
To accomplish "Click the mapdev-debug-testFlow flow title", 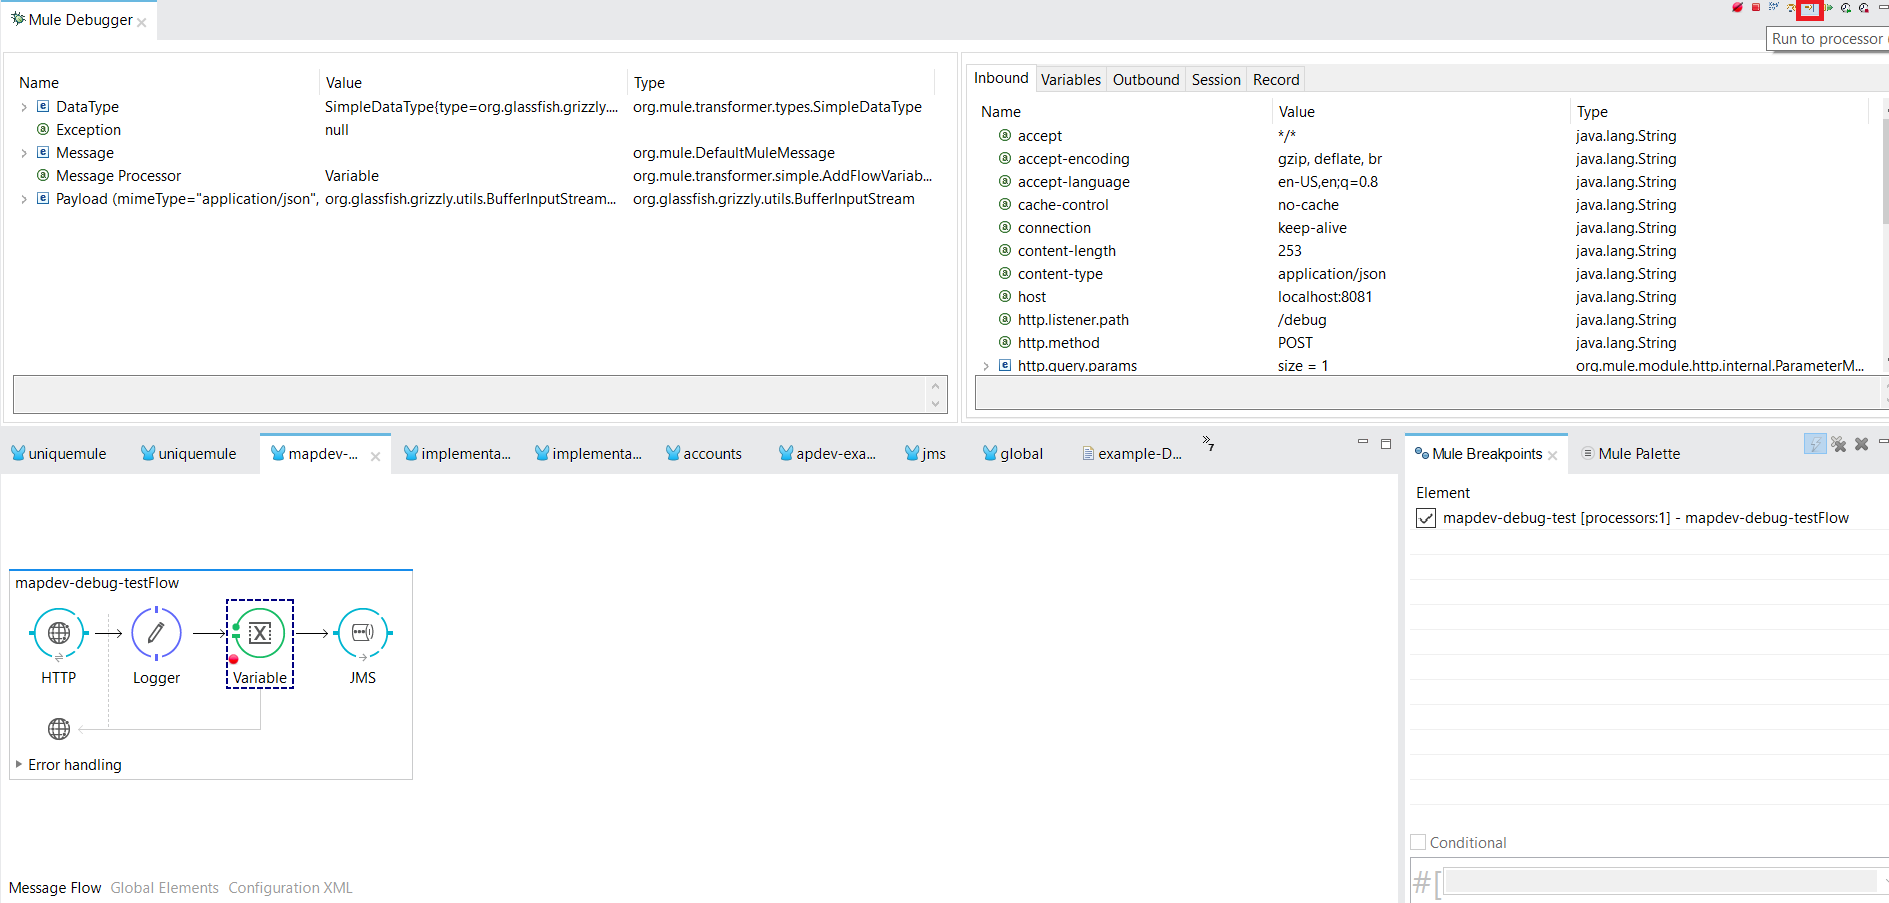I will (97, 583).
